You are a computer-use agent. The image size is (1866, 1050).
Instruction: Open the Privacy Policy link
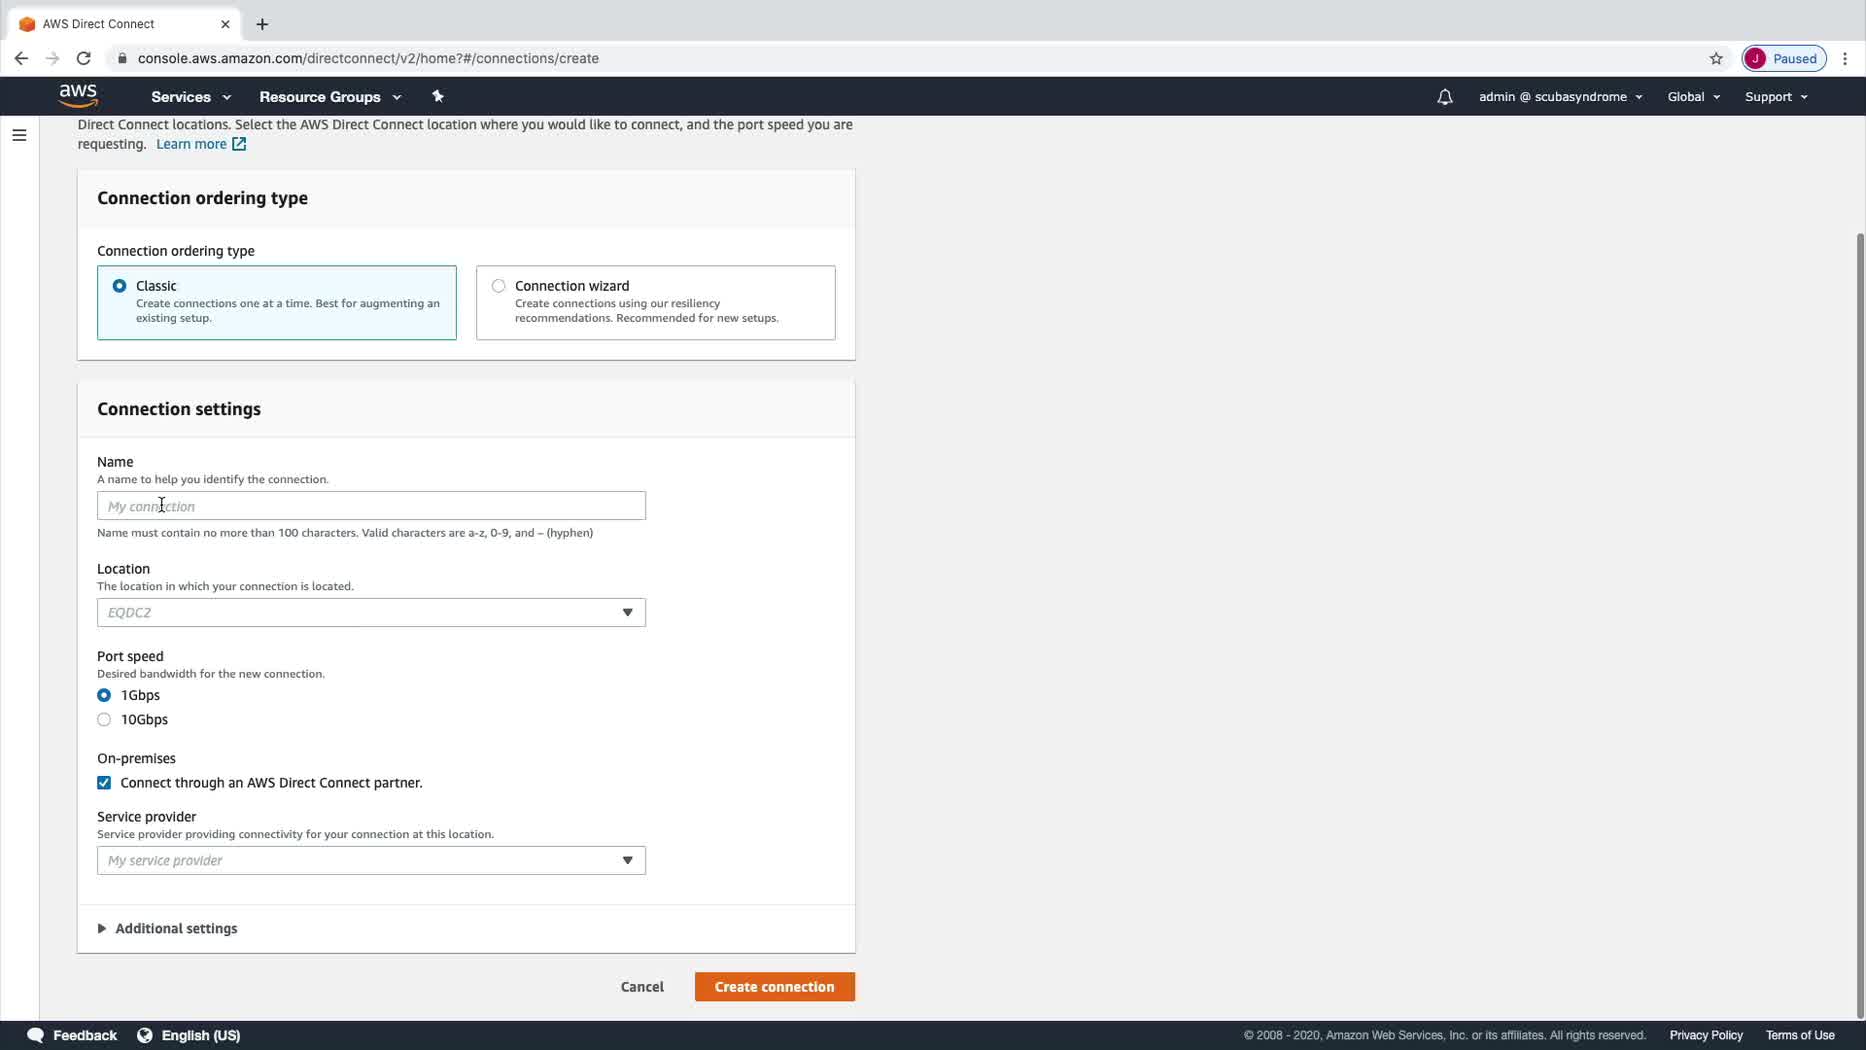pos(1706,1035)
